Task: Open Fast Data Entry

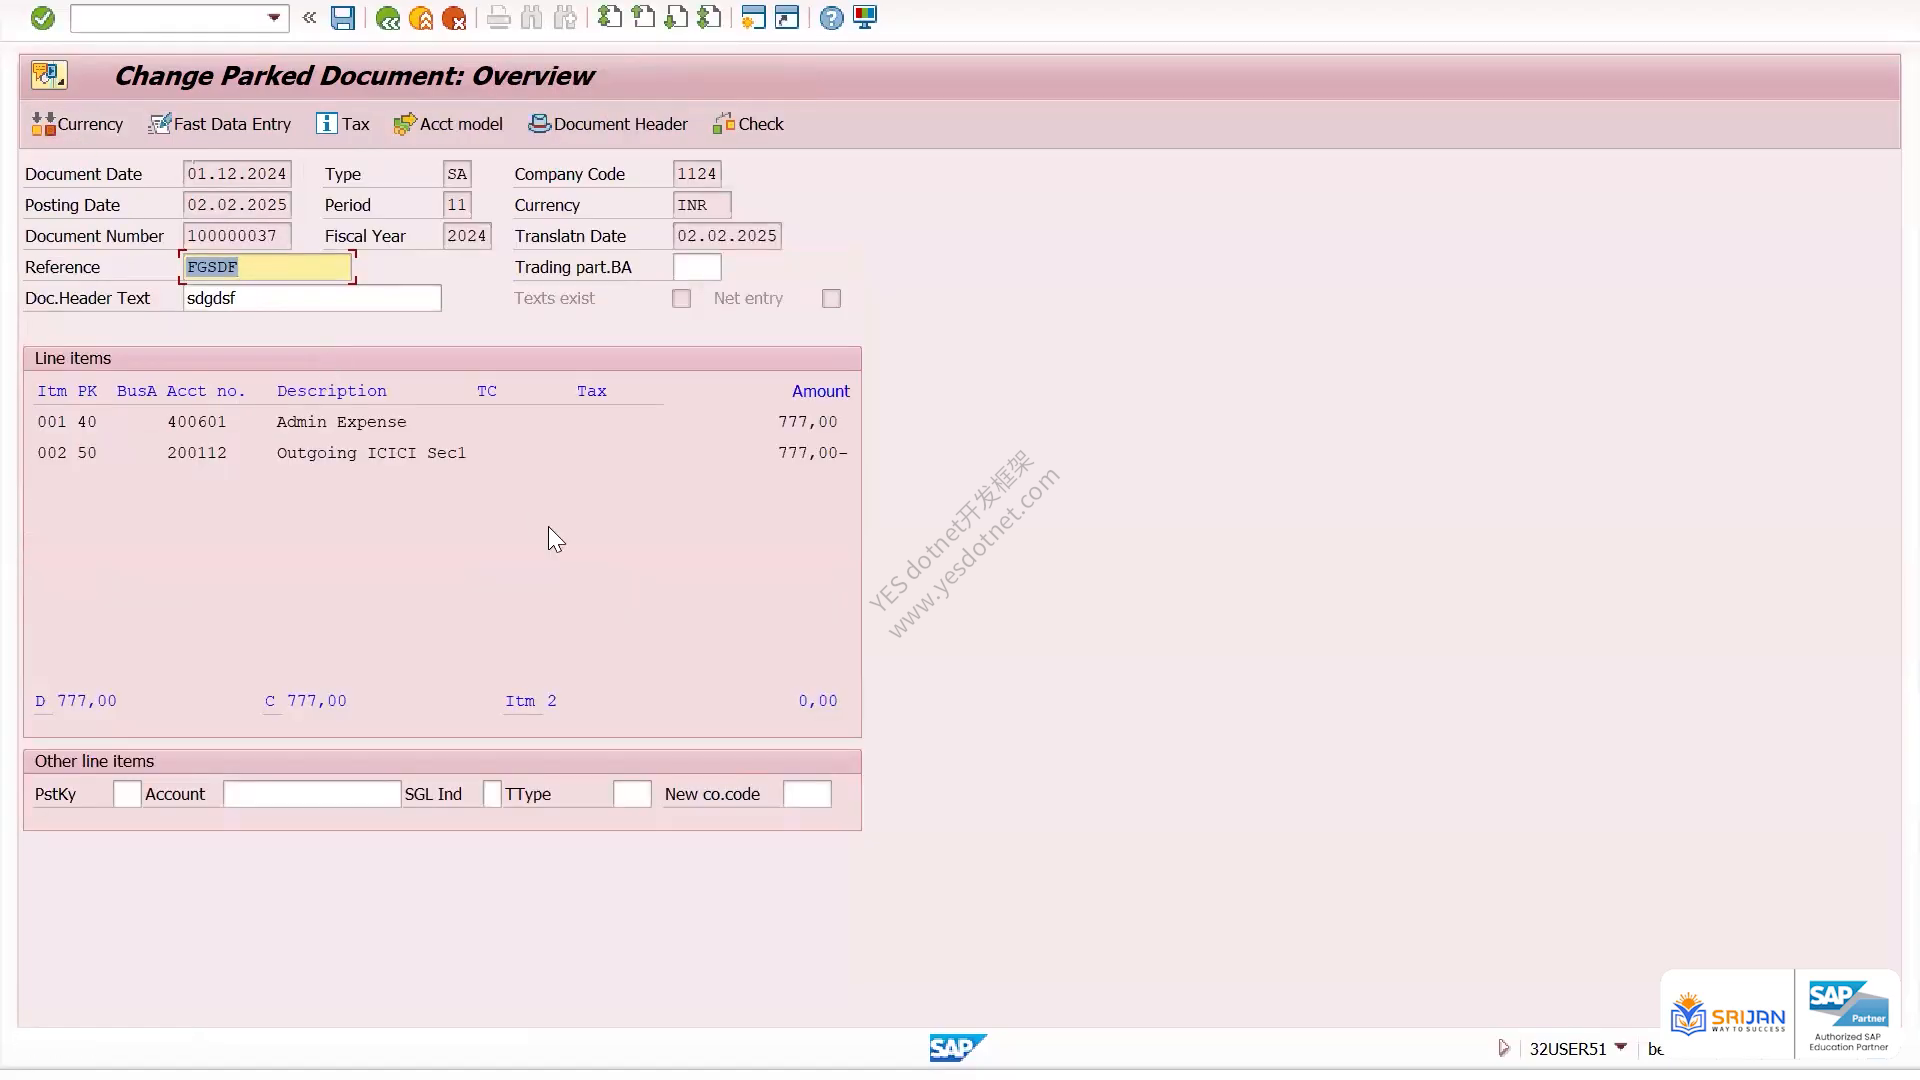Action: click(x=220, y=124)
